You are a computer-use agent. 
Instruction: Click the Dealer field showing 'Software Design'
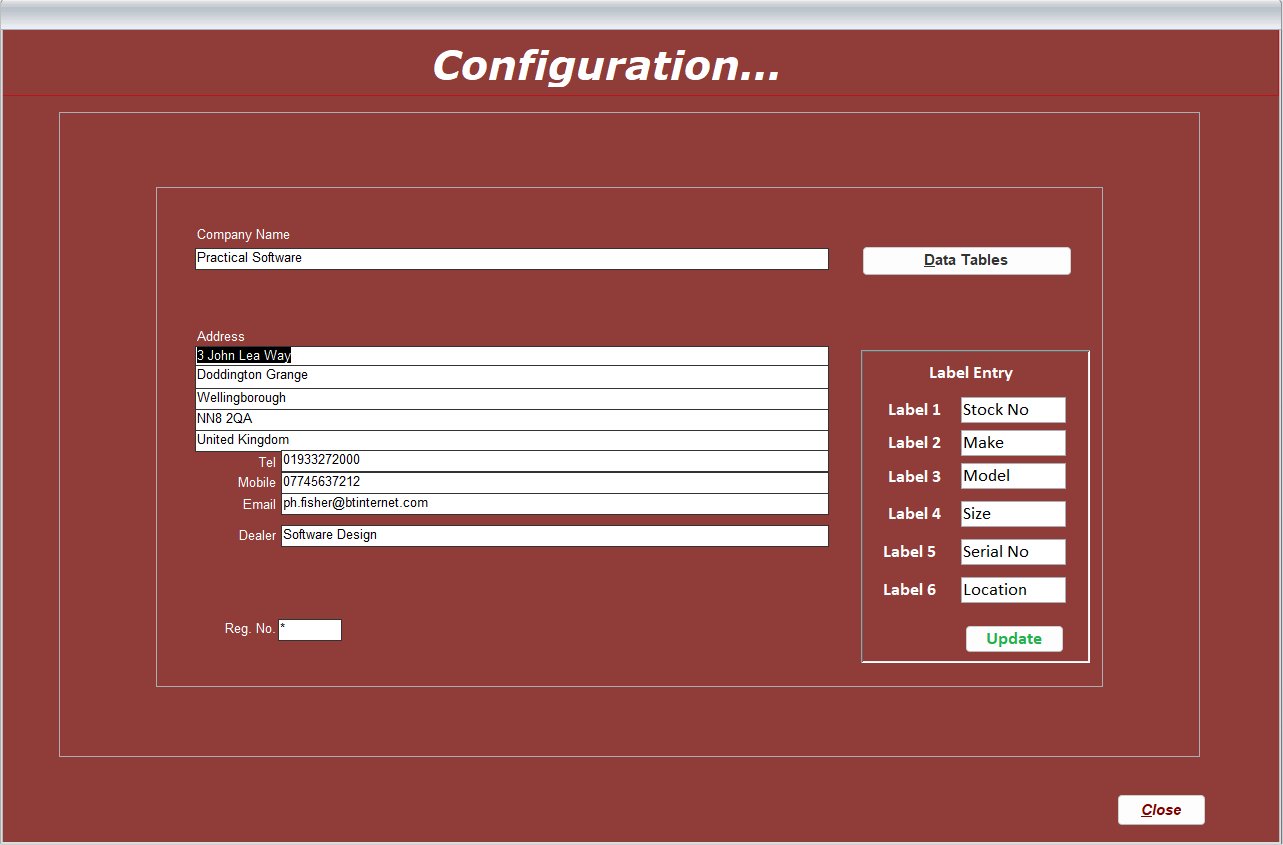coord(554,535)
